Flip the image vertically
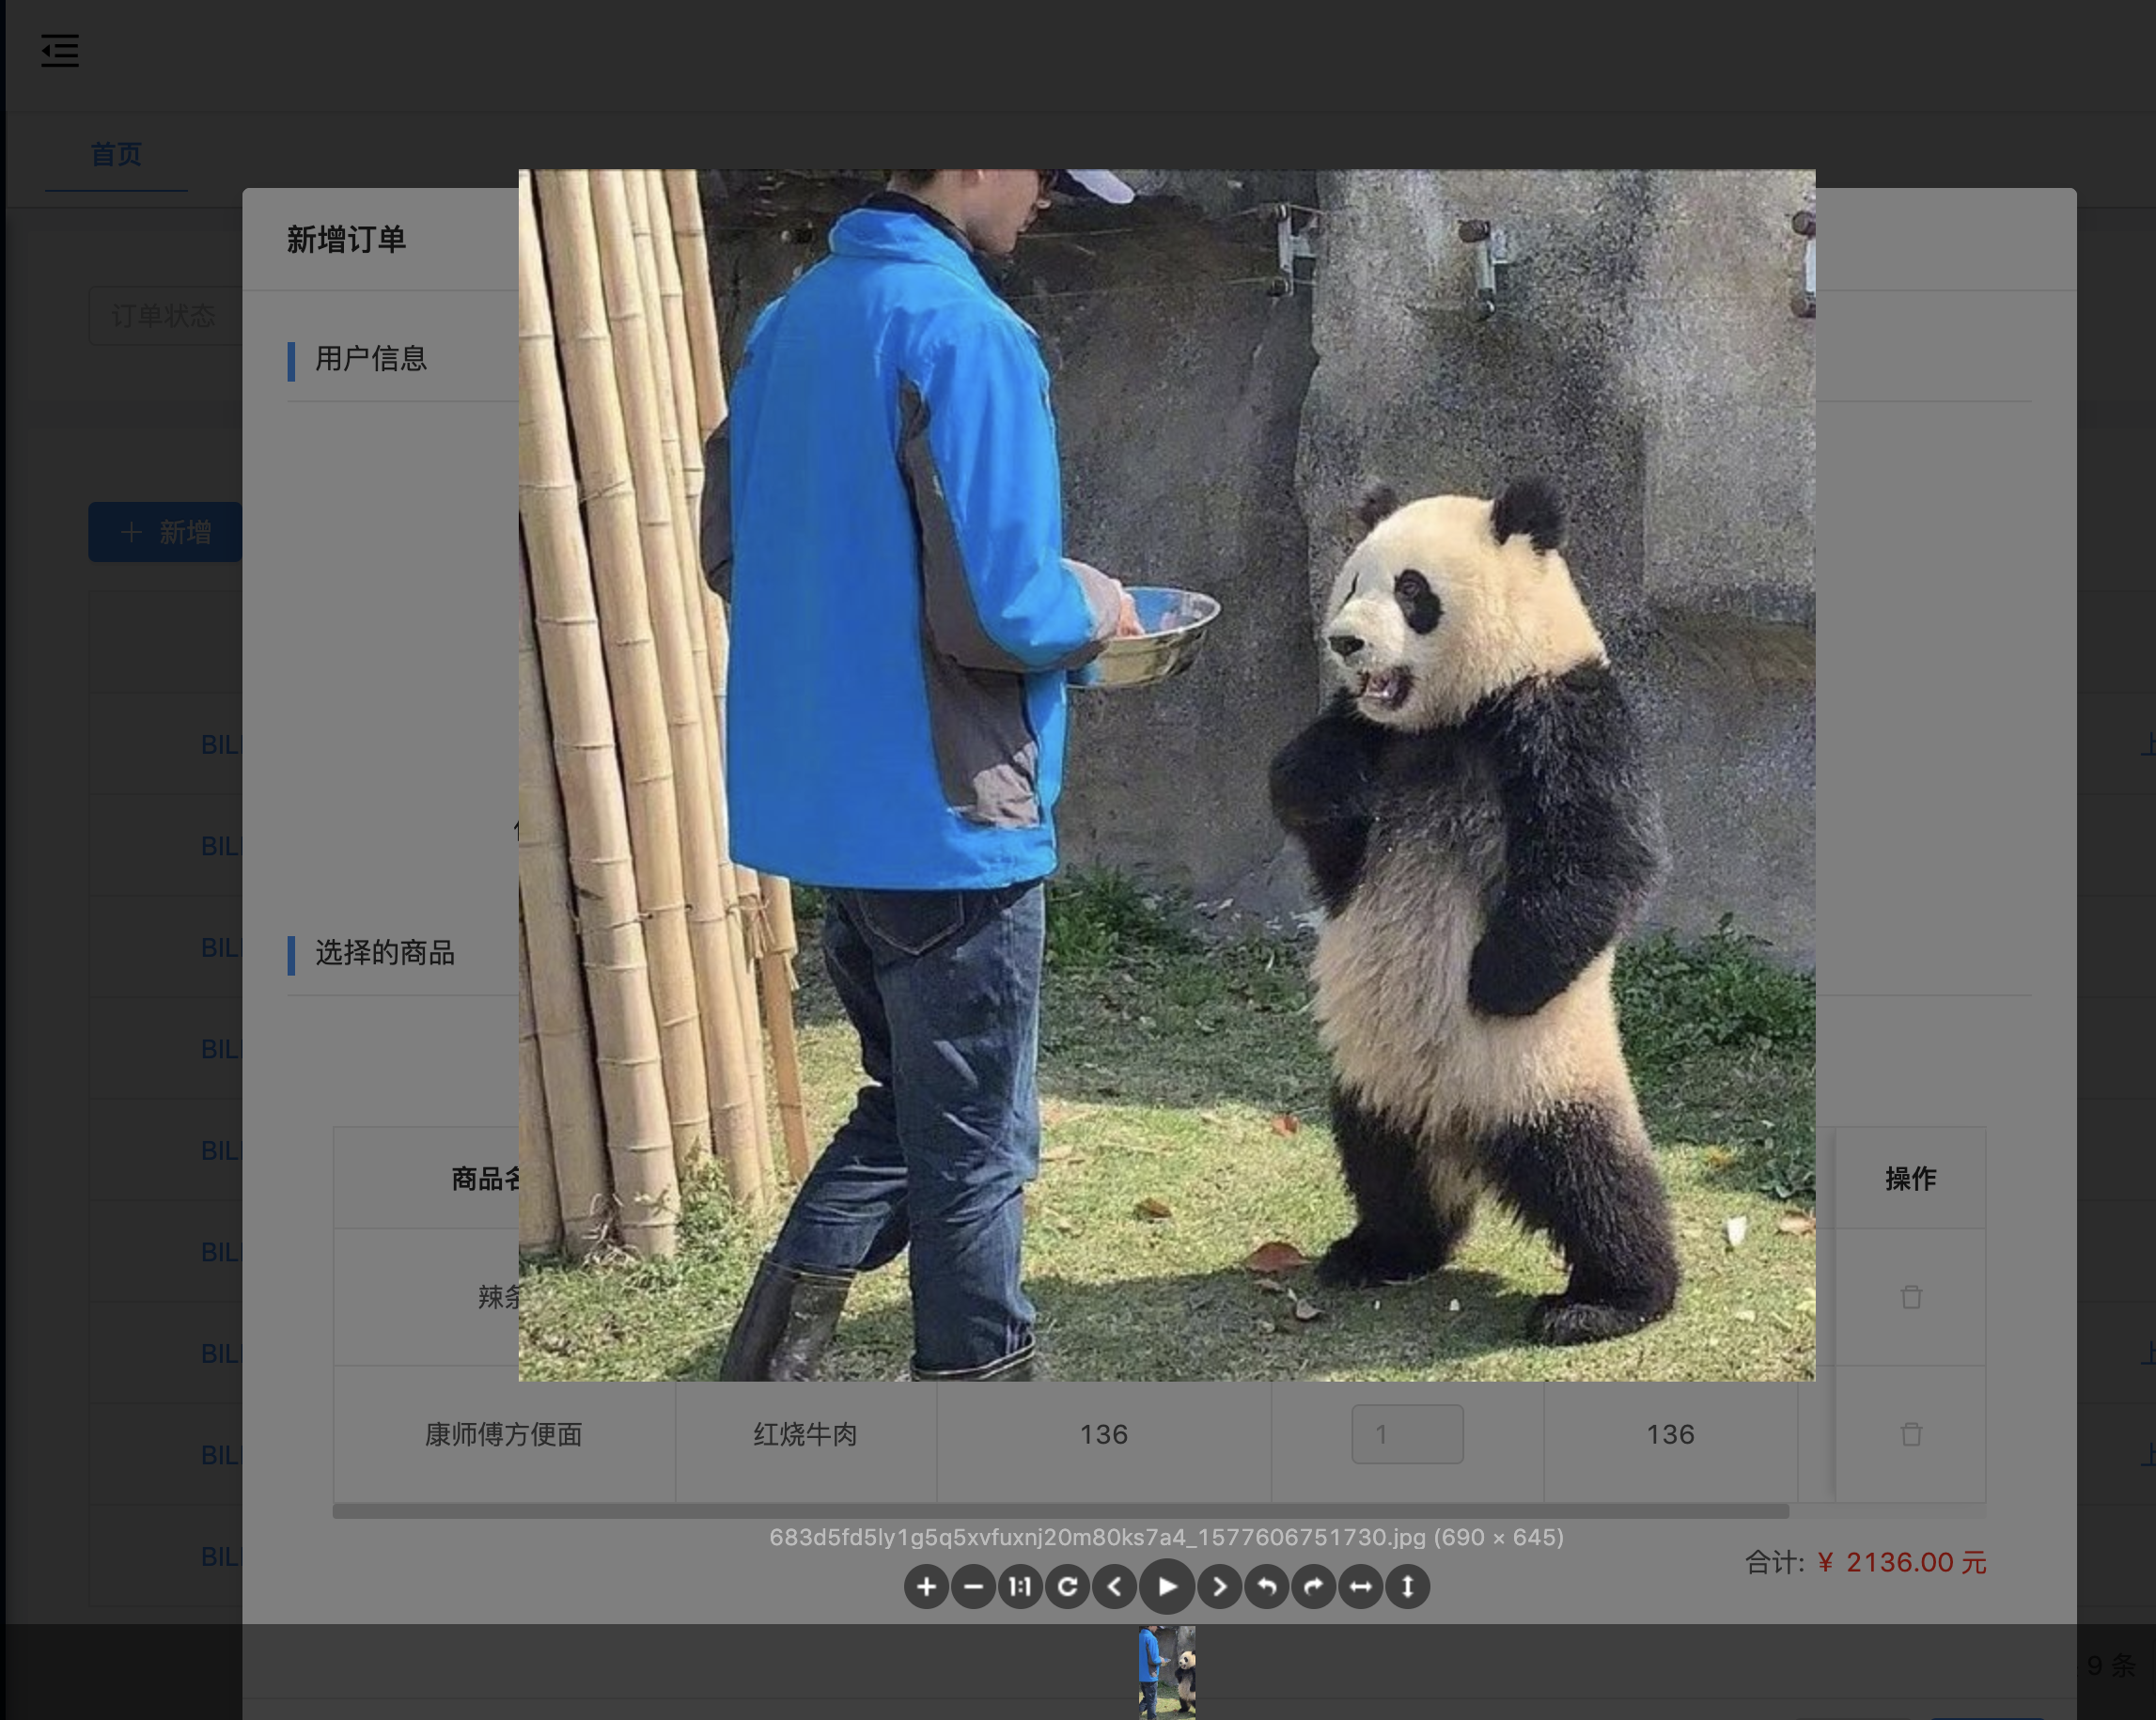The height and width of the screenshot is (1720, 2156). coord(1407,1587)
